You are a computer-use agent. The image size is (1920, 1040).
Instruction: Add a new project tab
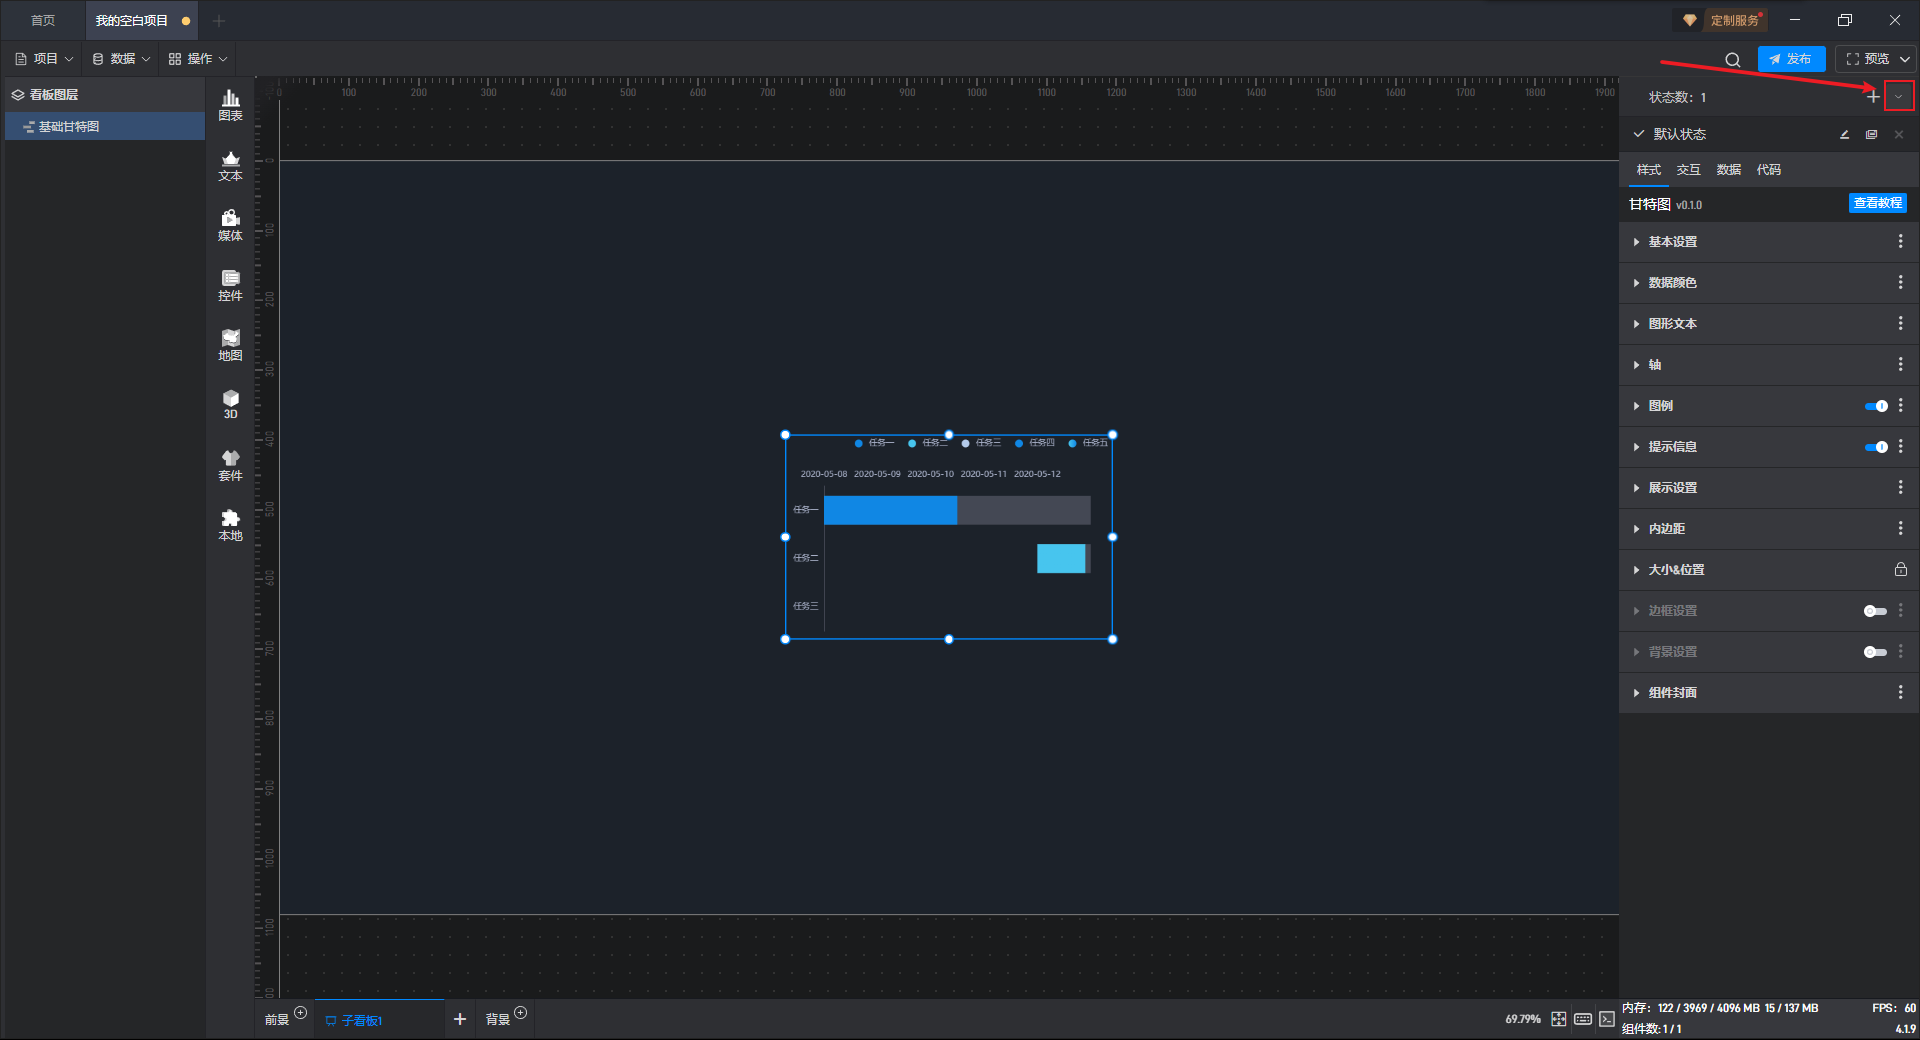[x=219, y=20]
